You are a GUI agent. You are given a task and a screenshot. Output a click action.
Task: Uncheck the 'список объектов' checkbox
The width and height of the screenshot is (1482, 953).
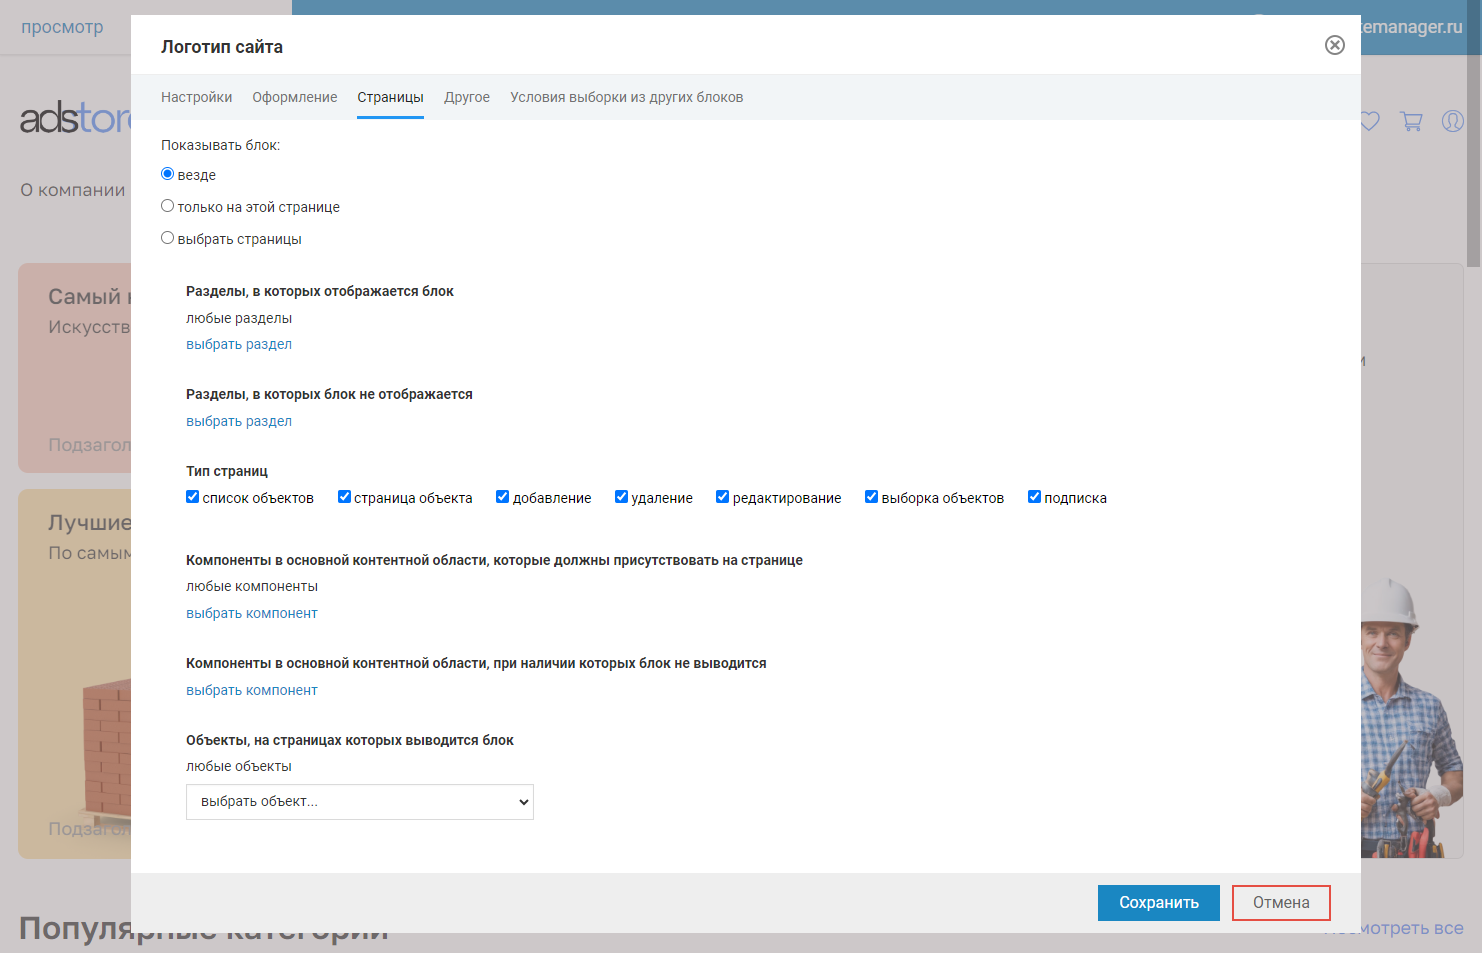(193, 497)
